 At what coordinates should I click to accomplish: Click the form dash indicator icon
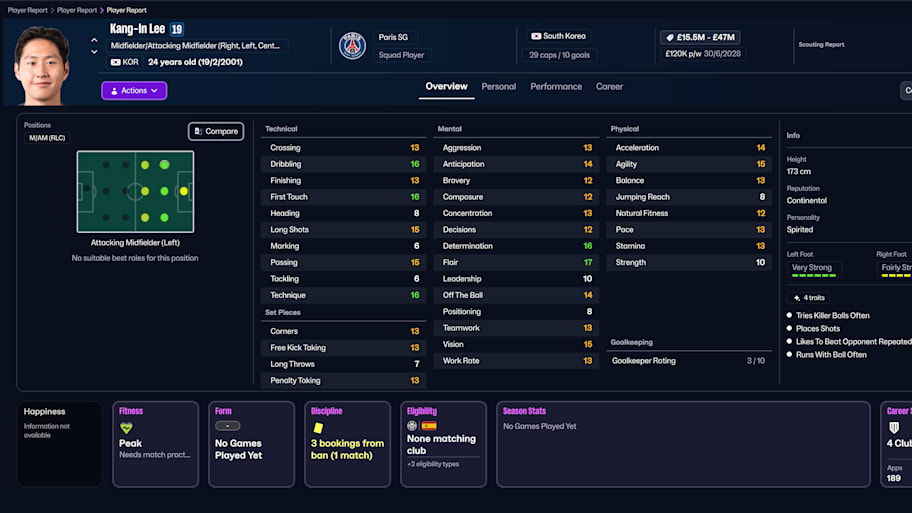tap(227, 426)
